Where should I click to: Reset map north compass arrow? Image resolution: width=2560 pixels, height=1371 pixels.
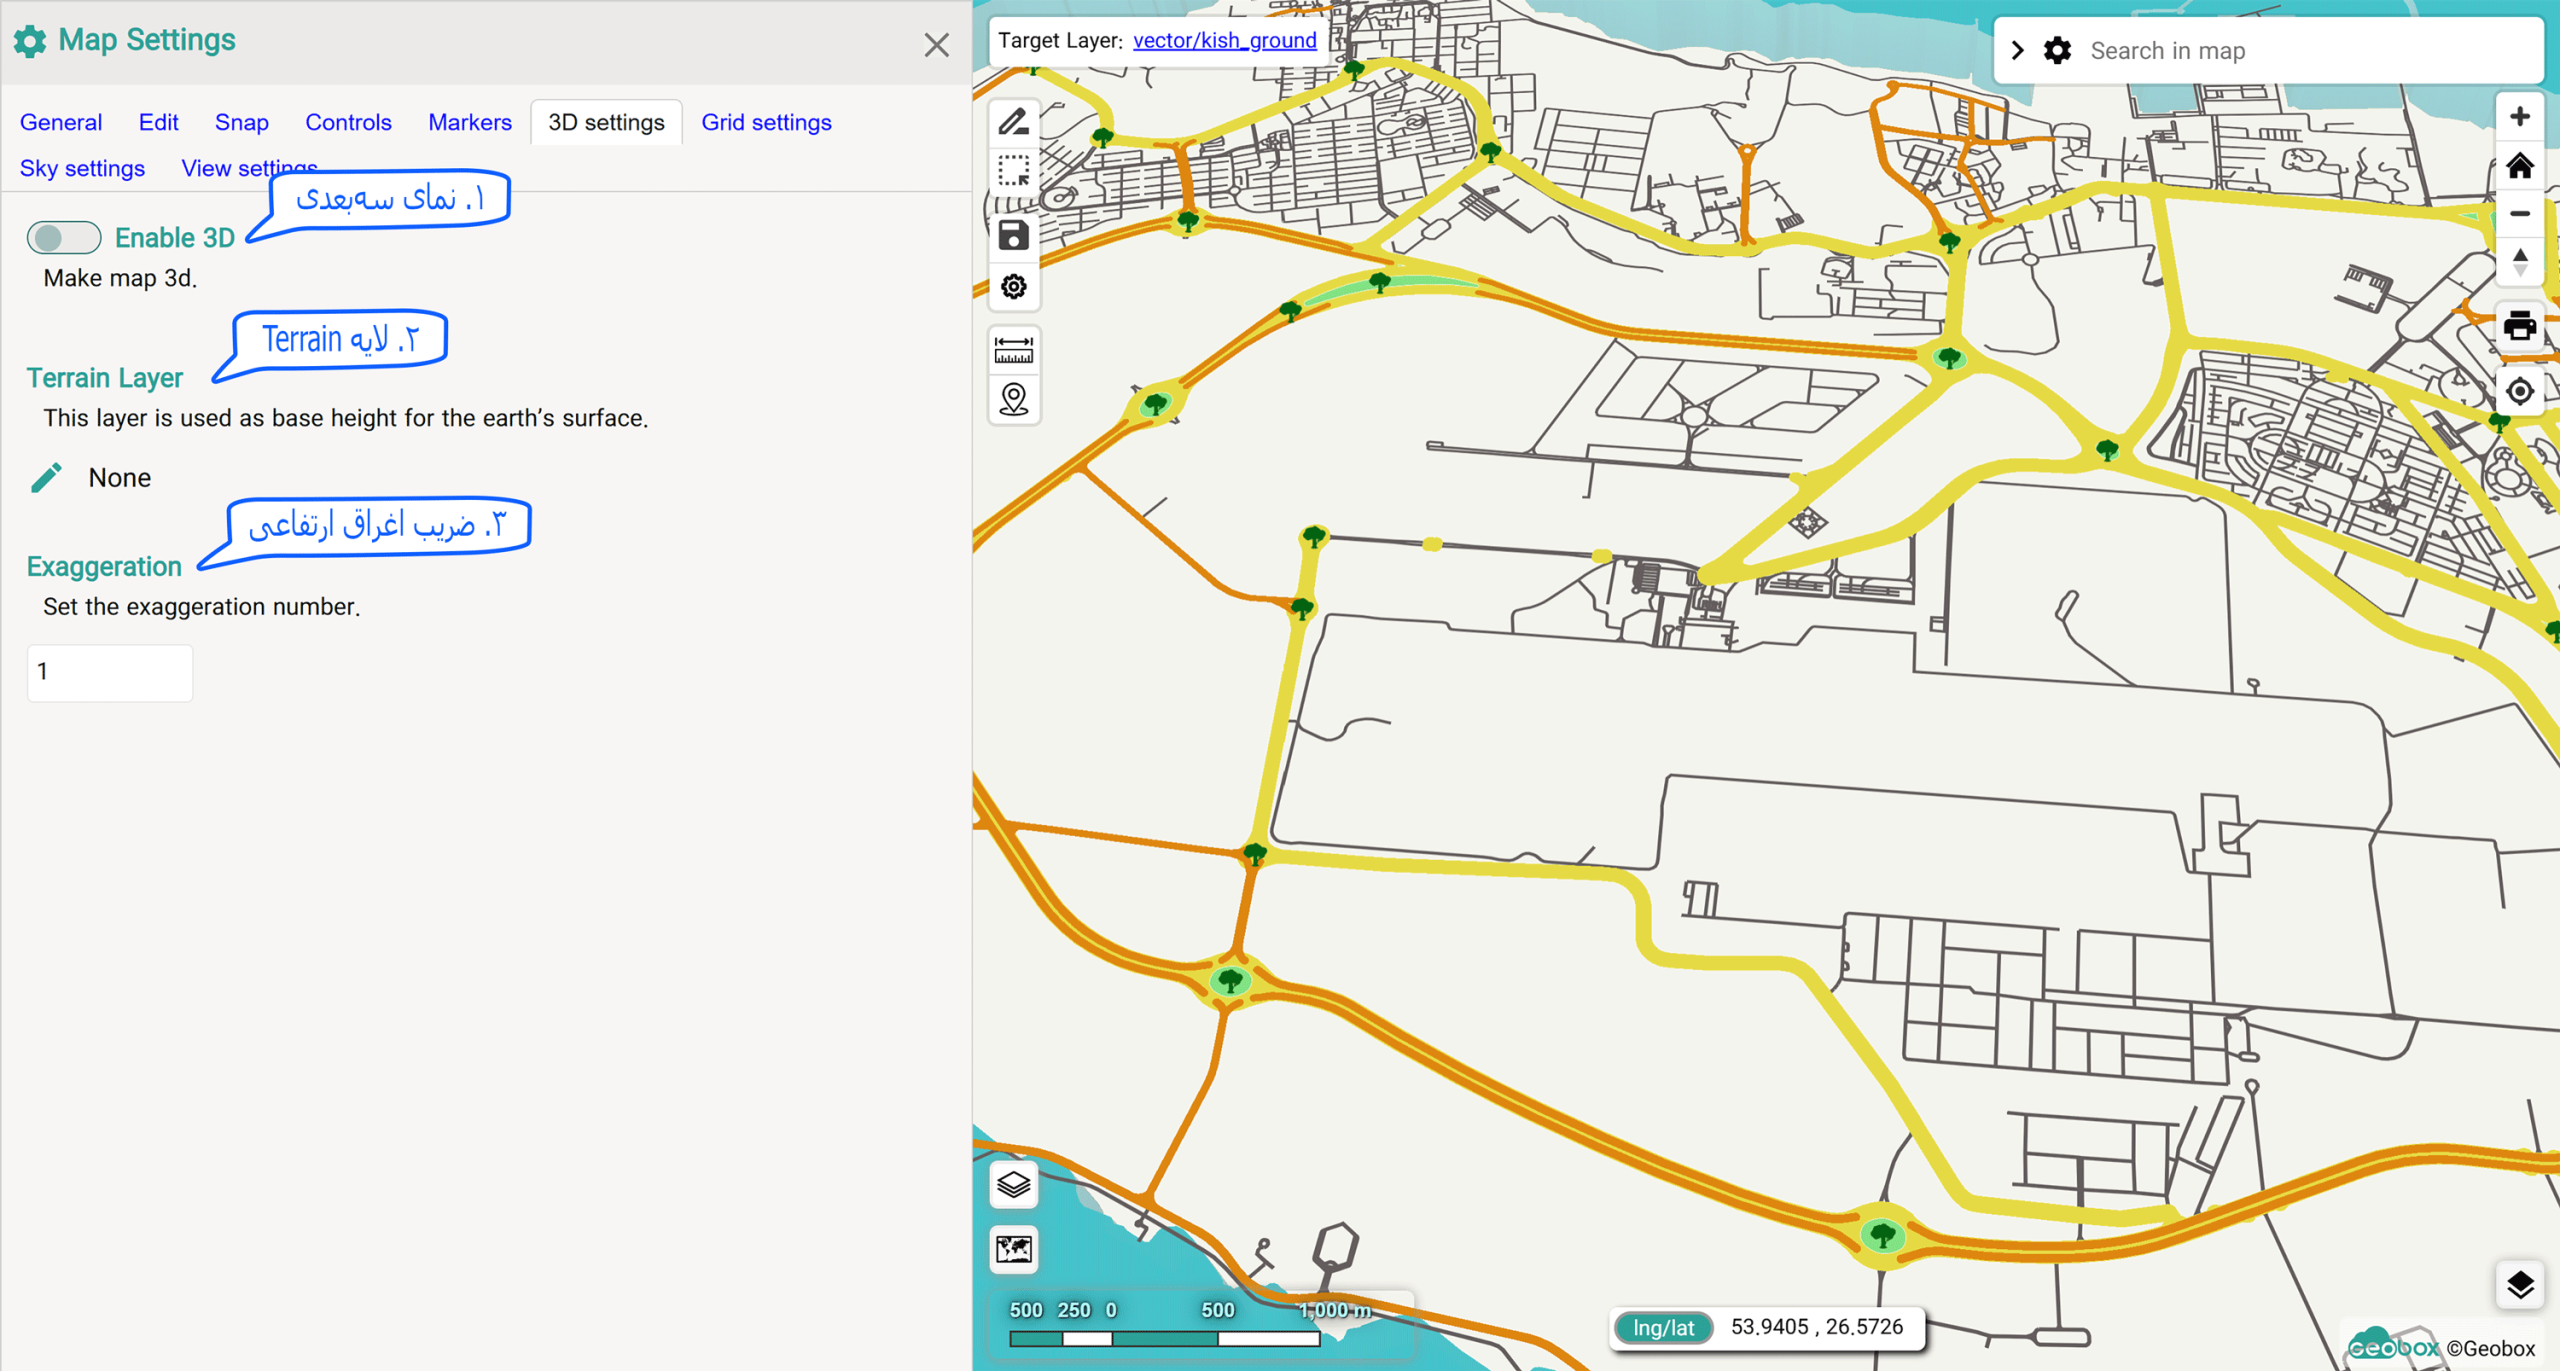pos(2519,262)
